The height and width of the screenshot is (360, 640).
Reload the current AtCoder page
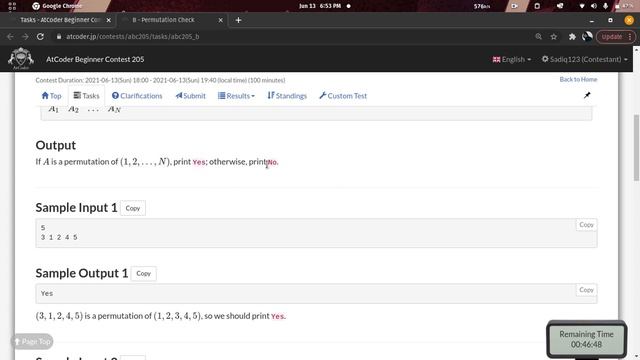40,37
